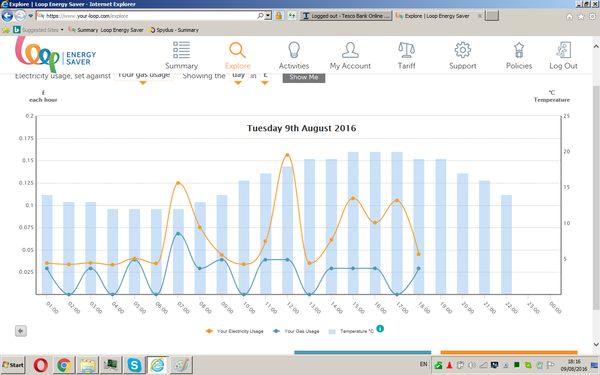Click the device manager taskbar icon

click(111, 365)
